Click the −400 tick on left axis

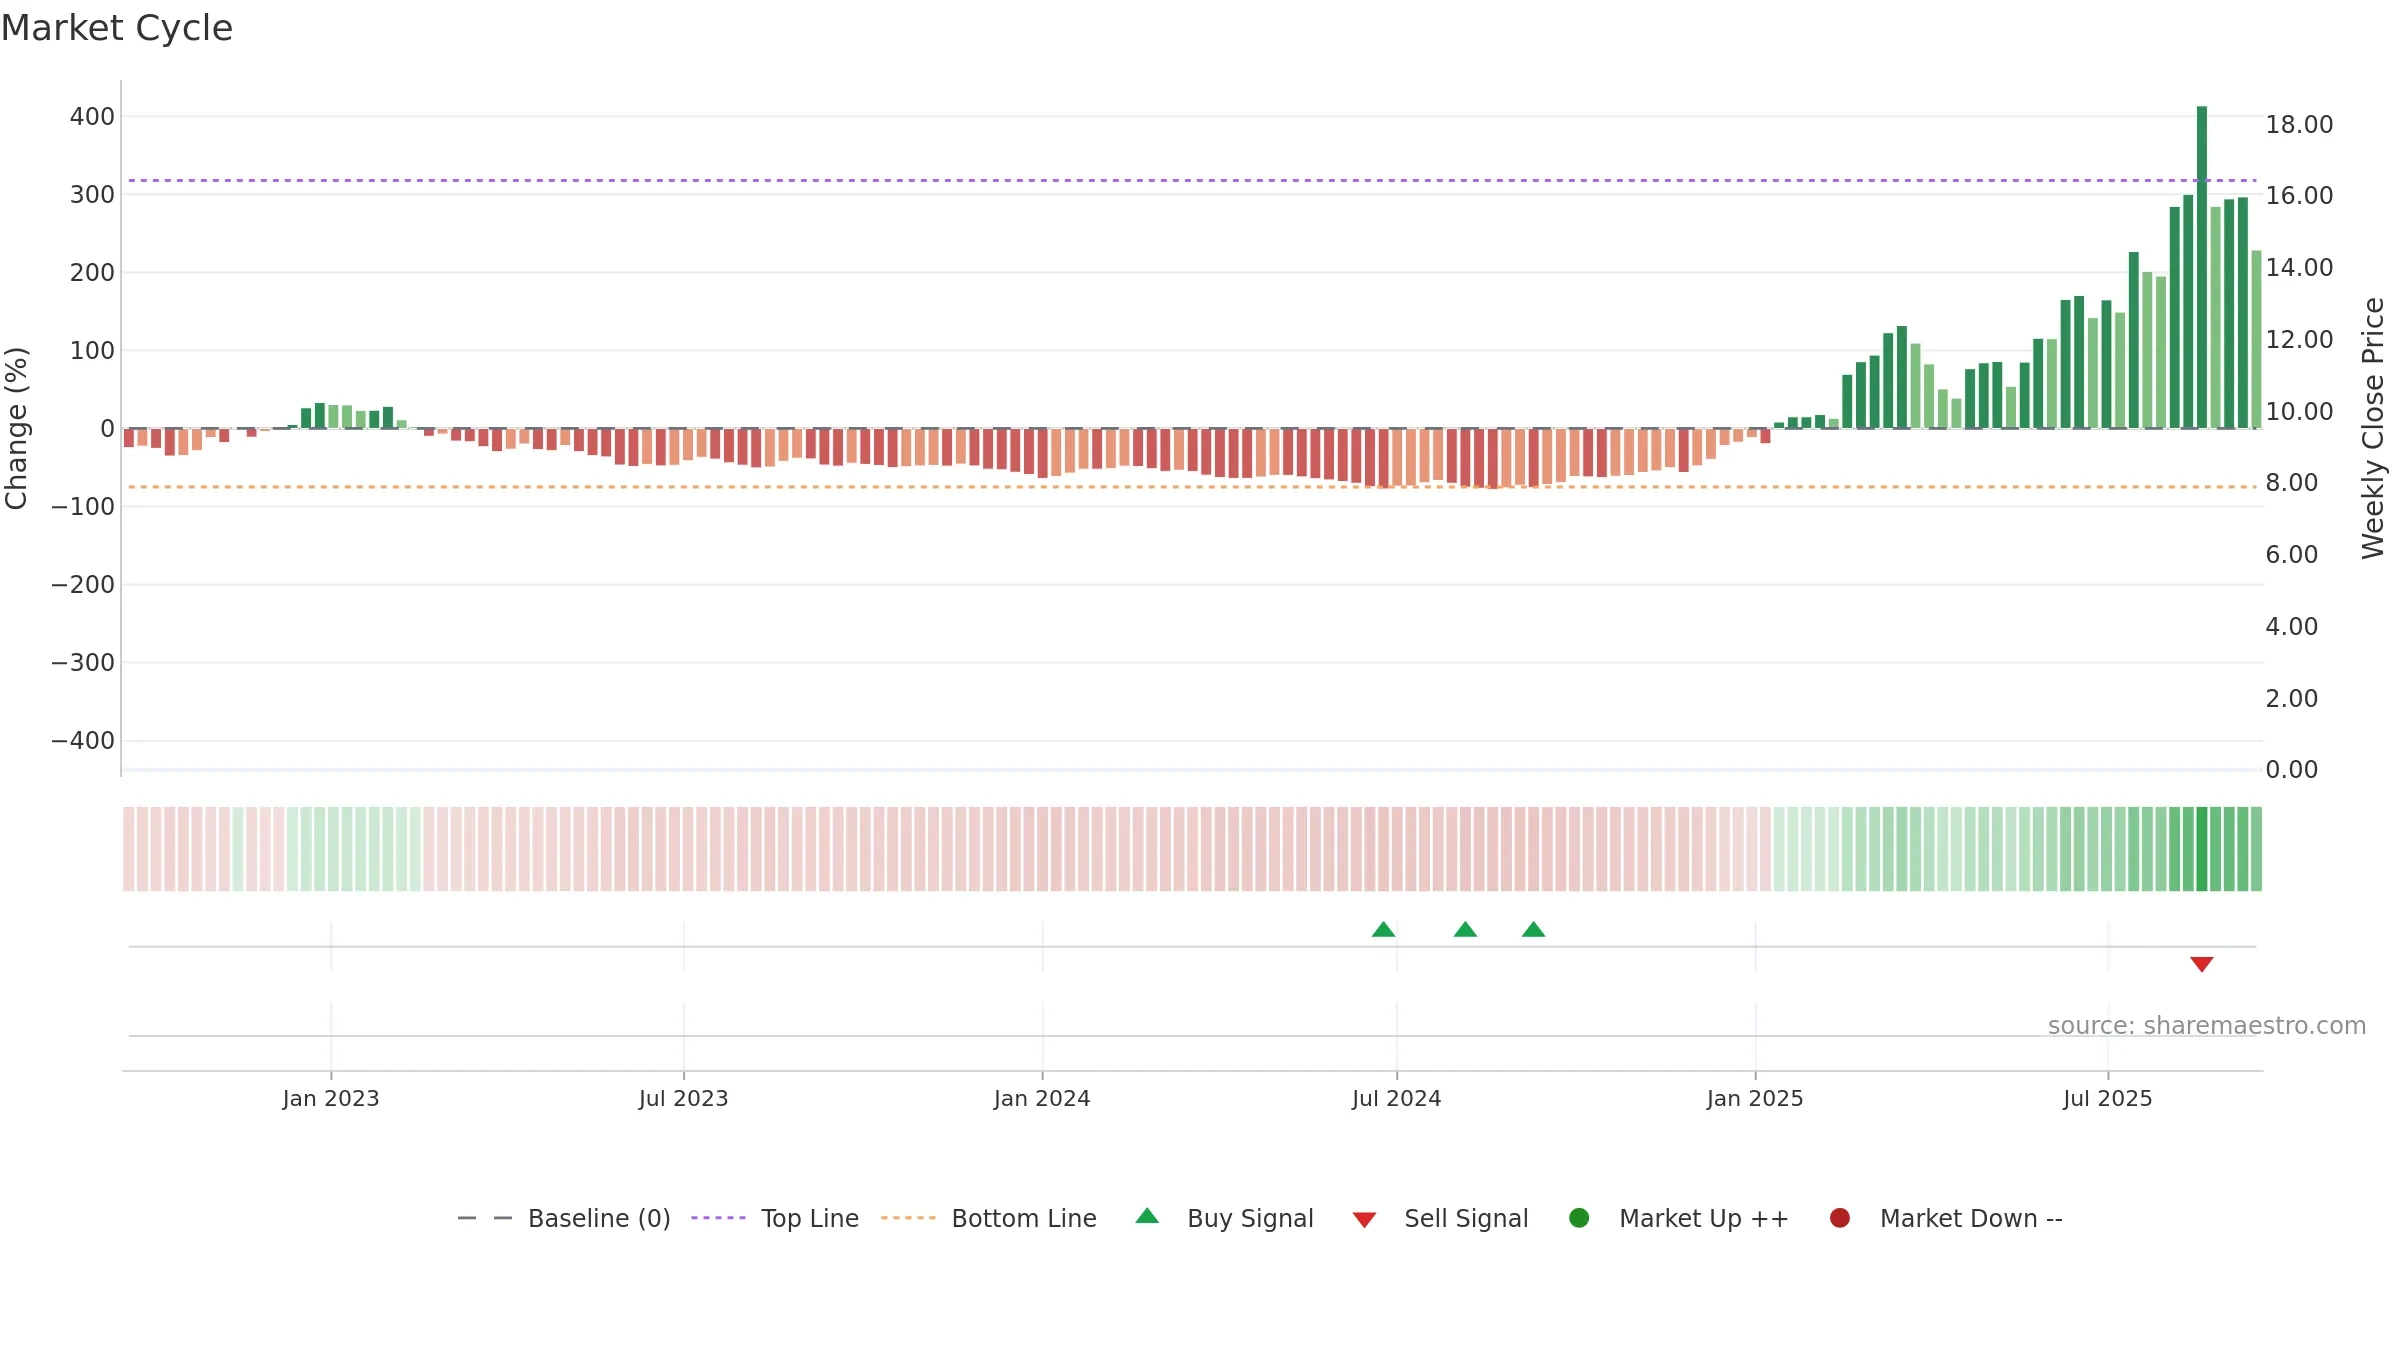83,740
